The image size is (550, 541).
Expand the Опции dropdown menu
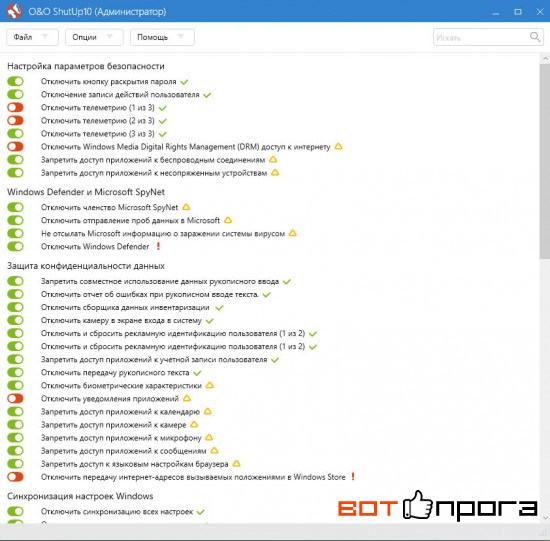tap(94, 37)
